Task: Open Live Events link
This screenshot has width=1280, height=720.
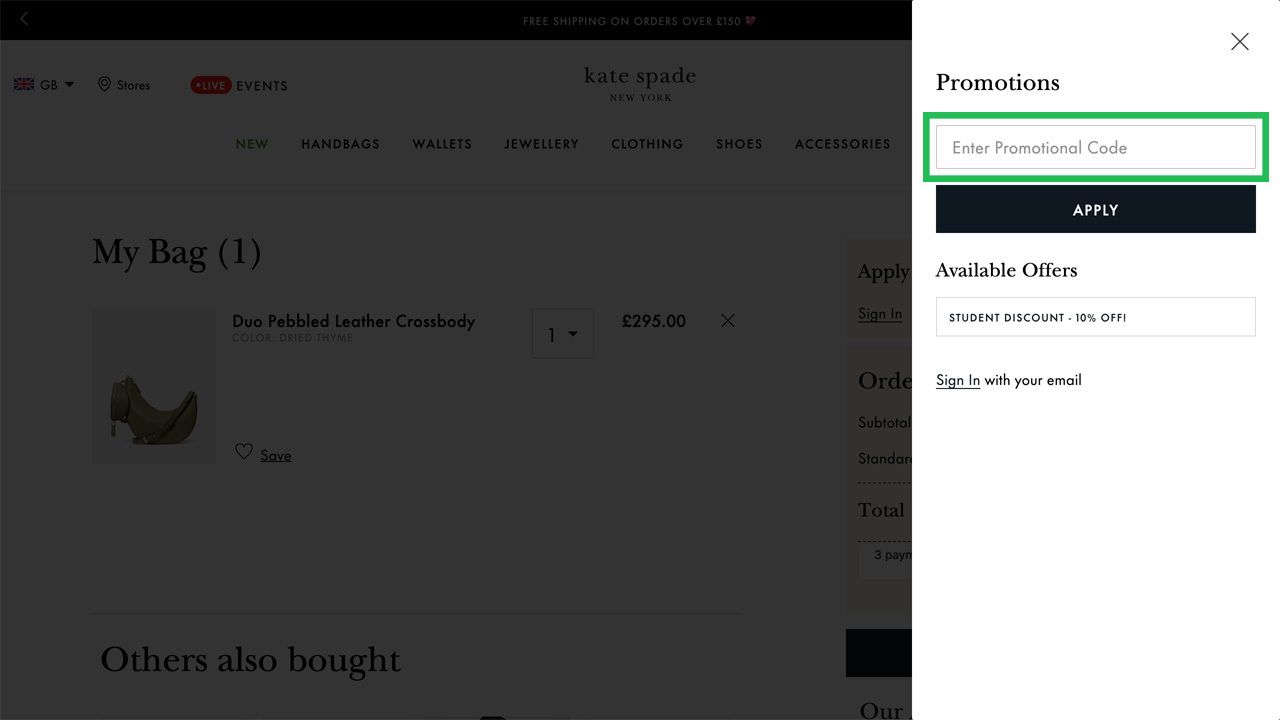Action: [239, 86]
